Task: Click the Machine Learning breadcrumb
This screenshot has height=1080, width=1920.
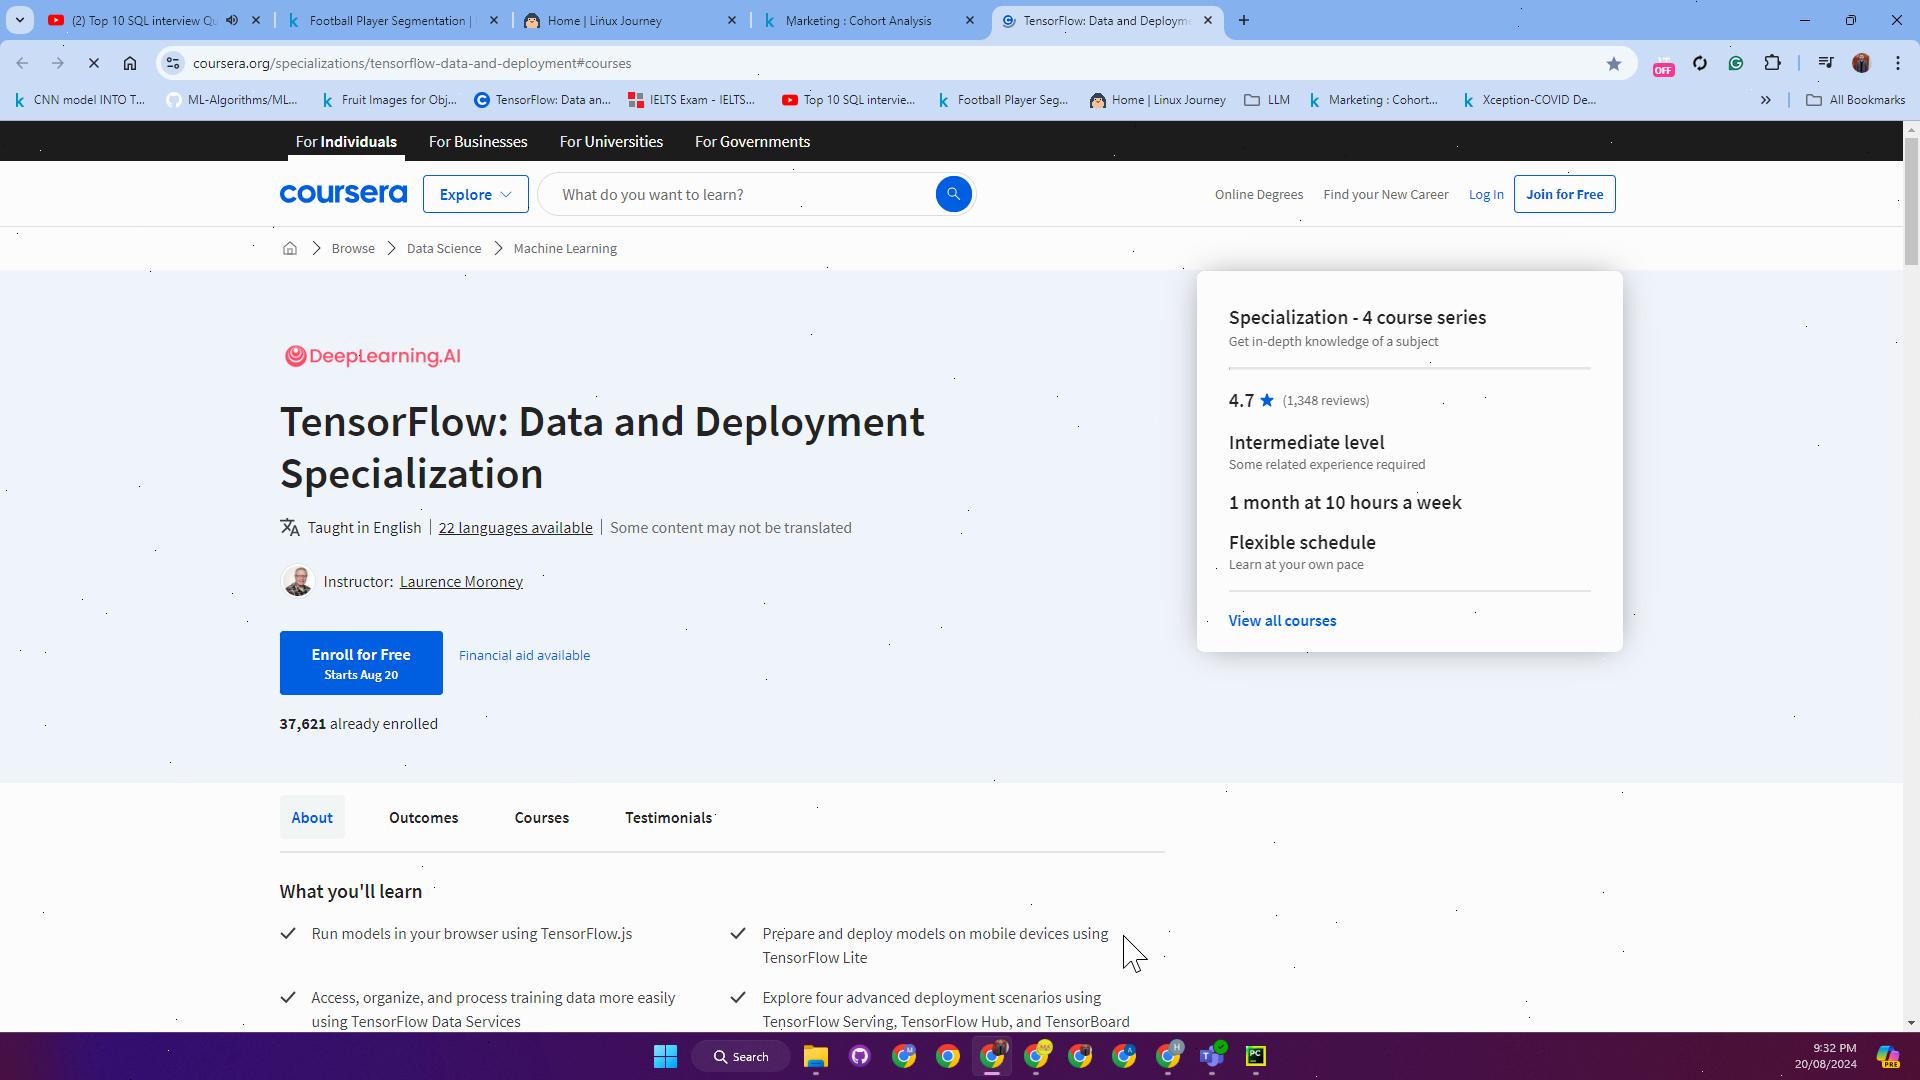Action: (x=565, y=248)
